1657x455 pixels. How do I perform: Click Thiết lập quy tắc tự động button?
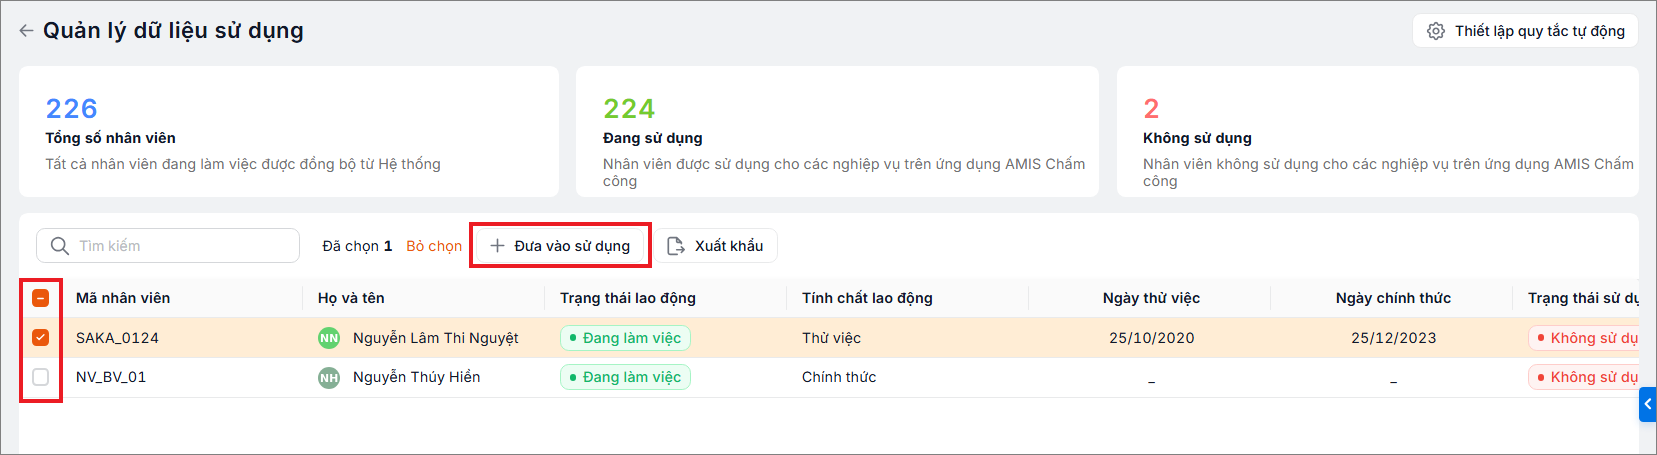[x=1525, y=31]
